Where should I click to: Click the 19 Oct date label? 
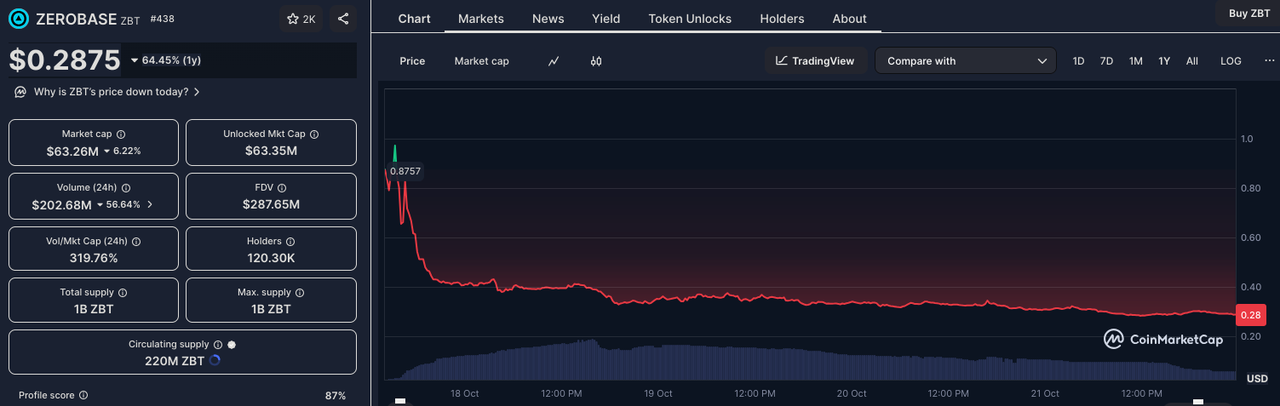click(658, 393)
